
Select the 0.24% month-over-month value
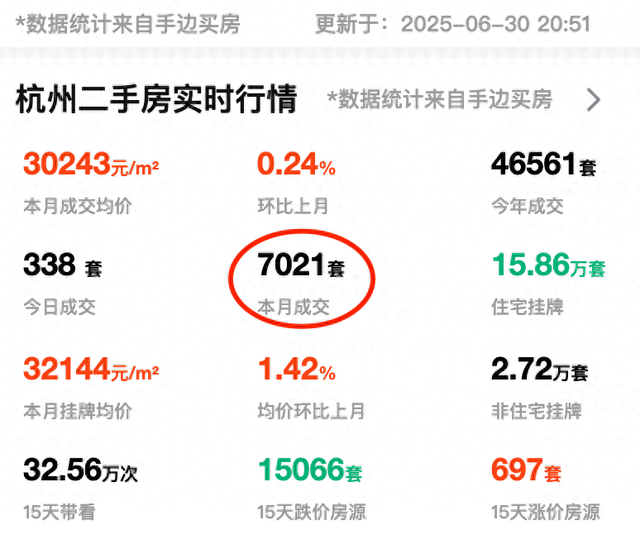296,164
